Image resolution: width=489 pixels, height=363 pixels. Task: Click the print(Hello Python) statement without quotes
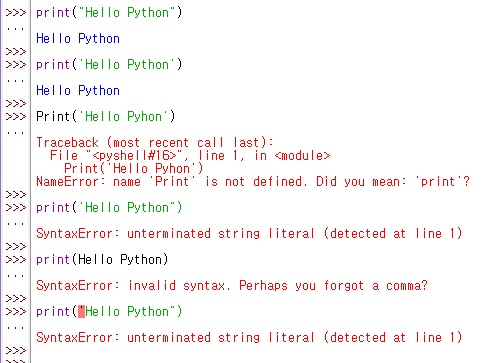[102, 259]
